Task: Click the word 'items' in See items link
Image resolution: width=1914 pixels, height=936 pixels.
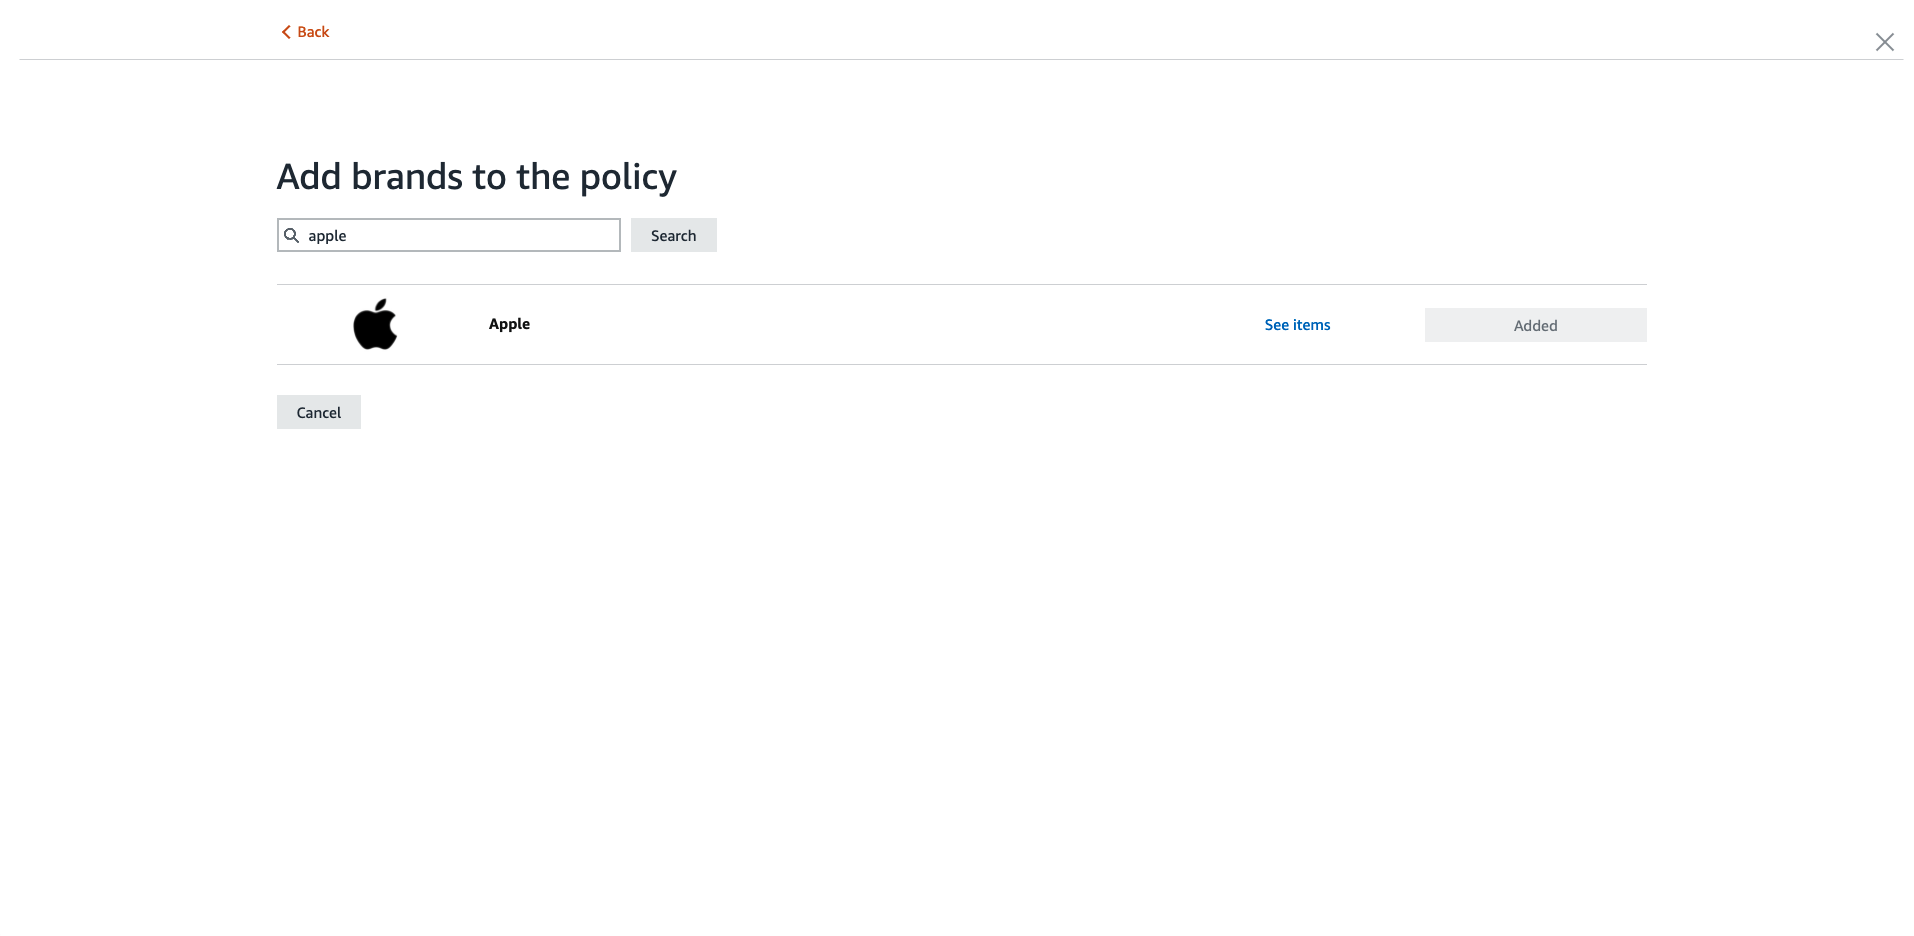Action: pos(1312,325)
